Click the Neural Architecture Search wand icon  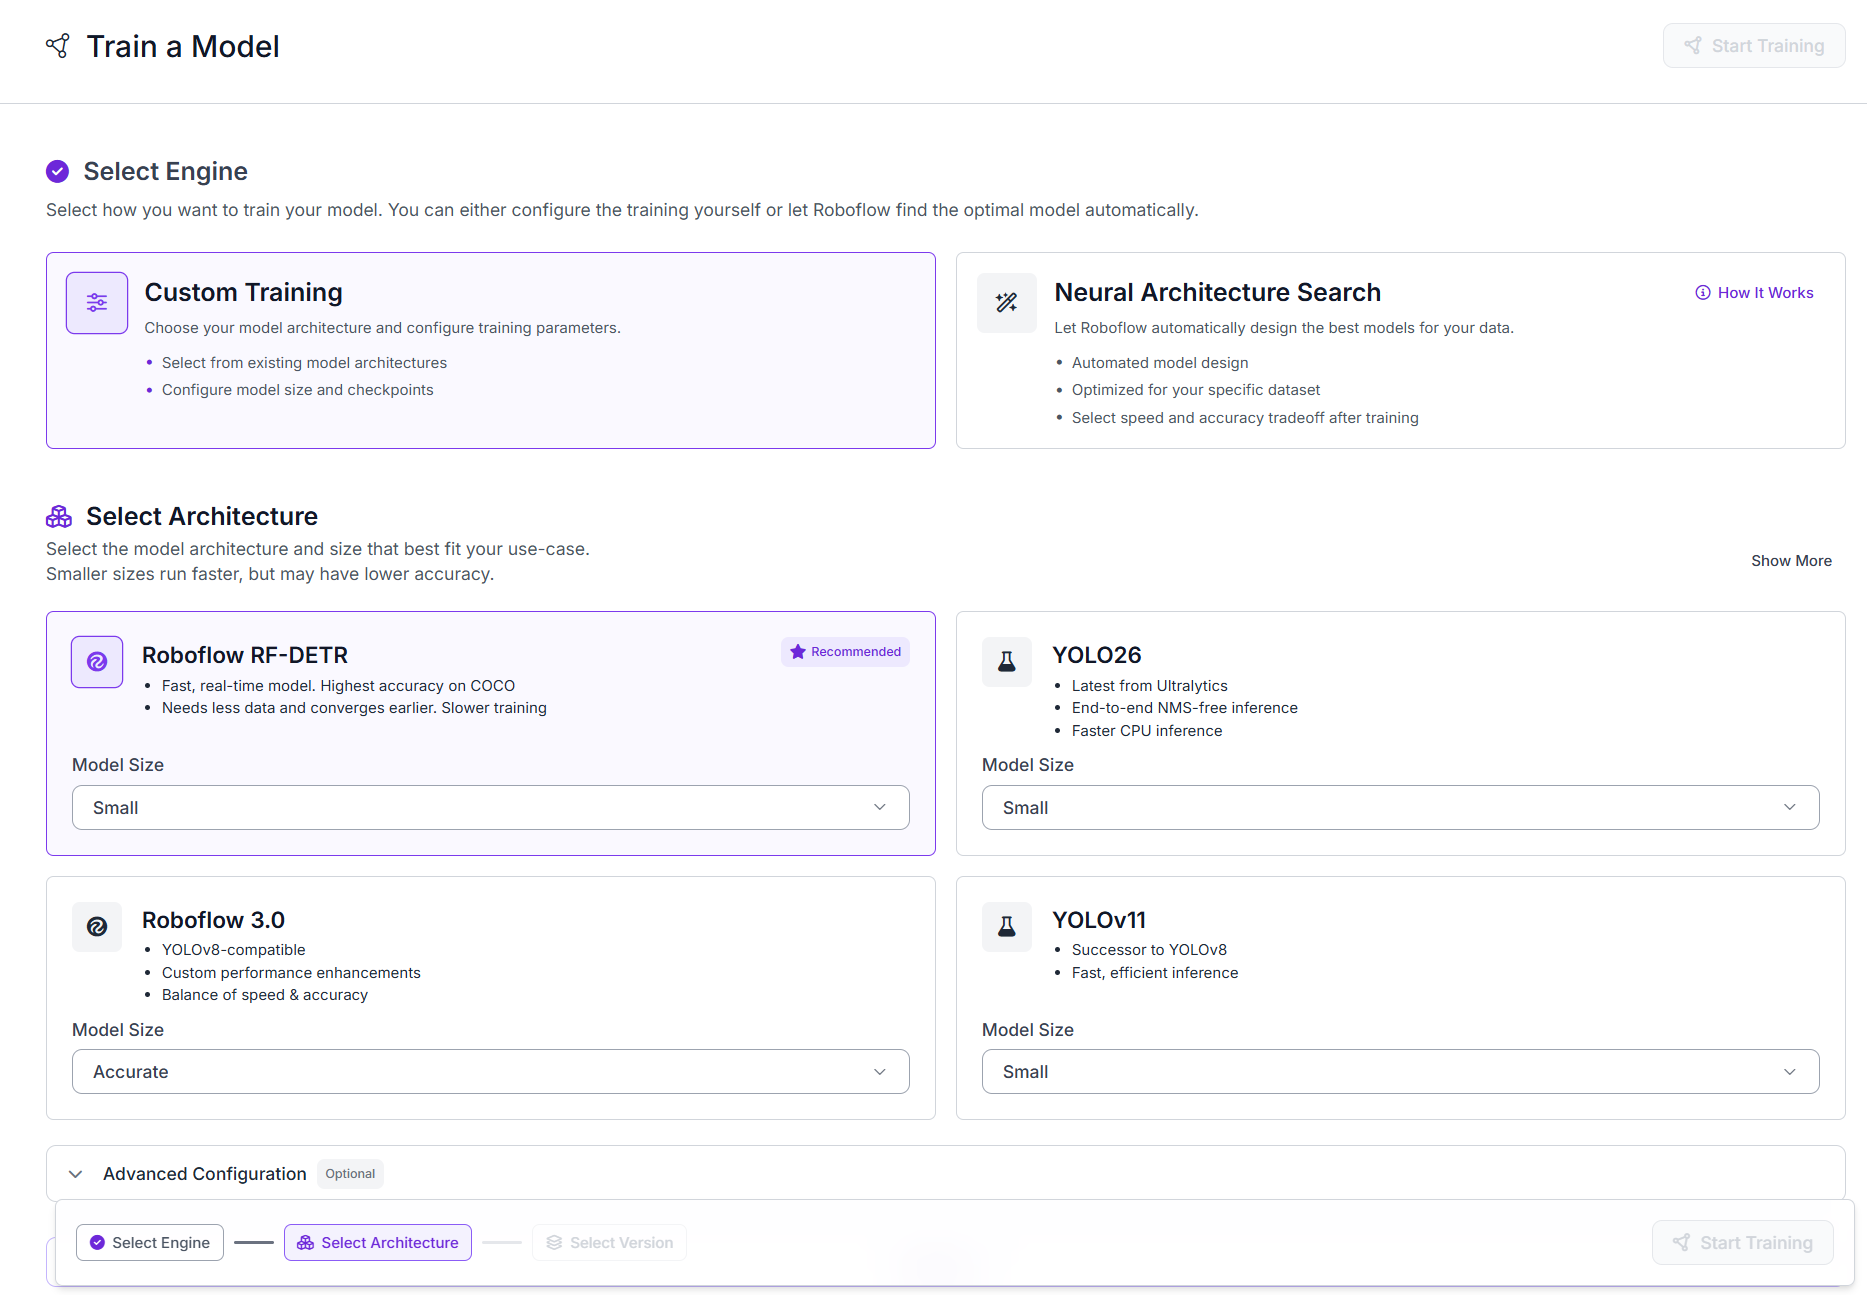pyautogui.click(x=1007, y=303)
